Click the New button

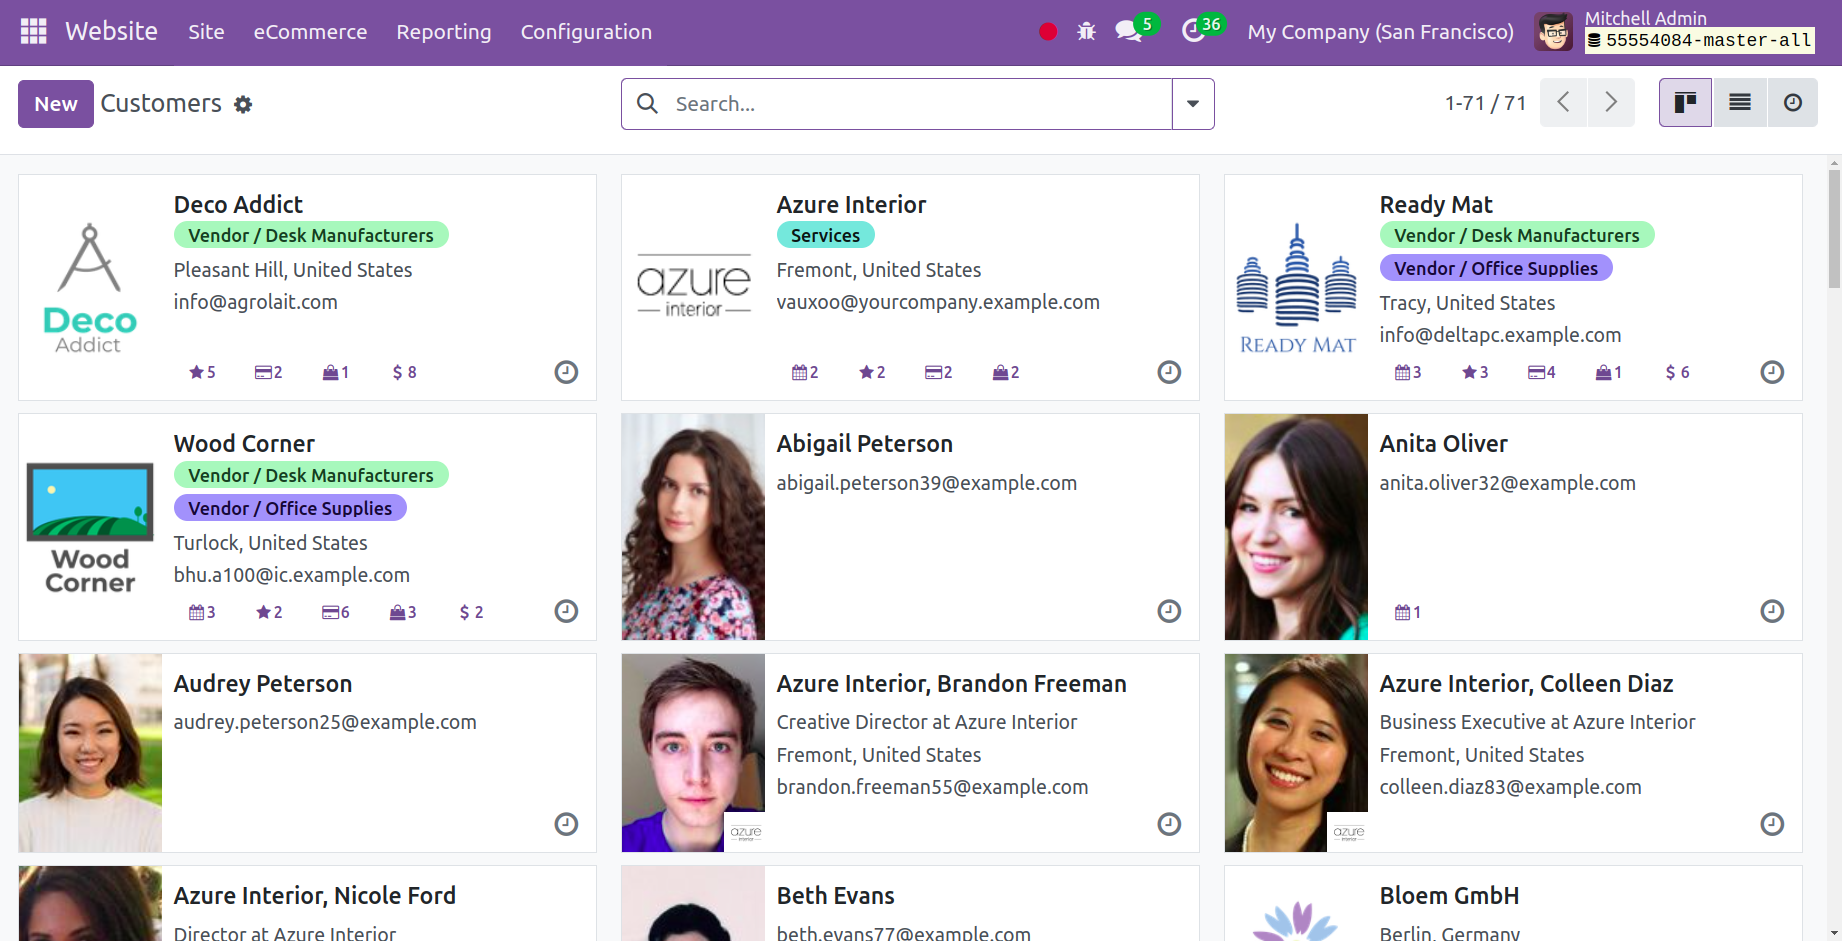pyautogui.click(x=55, y=103)
